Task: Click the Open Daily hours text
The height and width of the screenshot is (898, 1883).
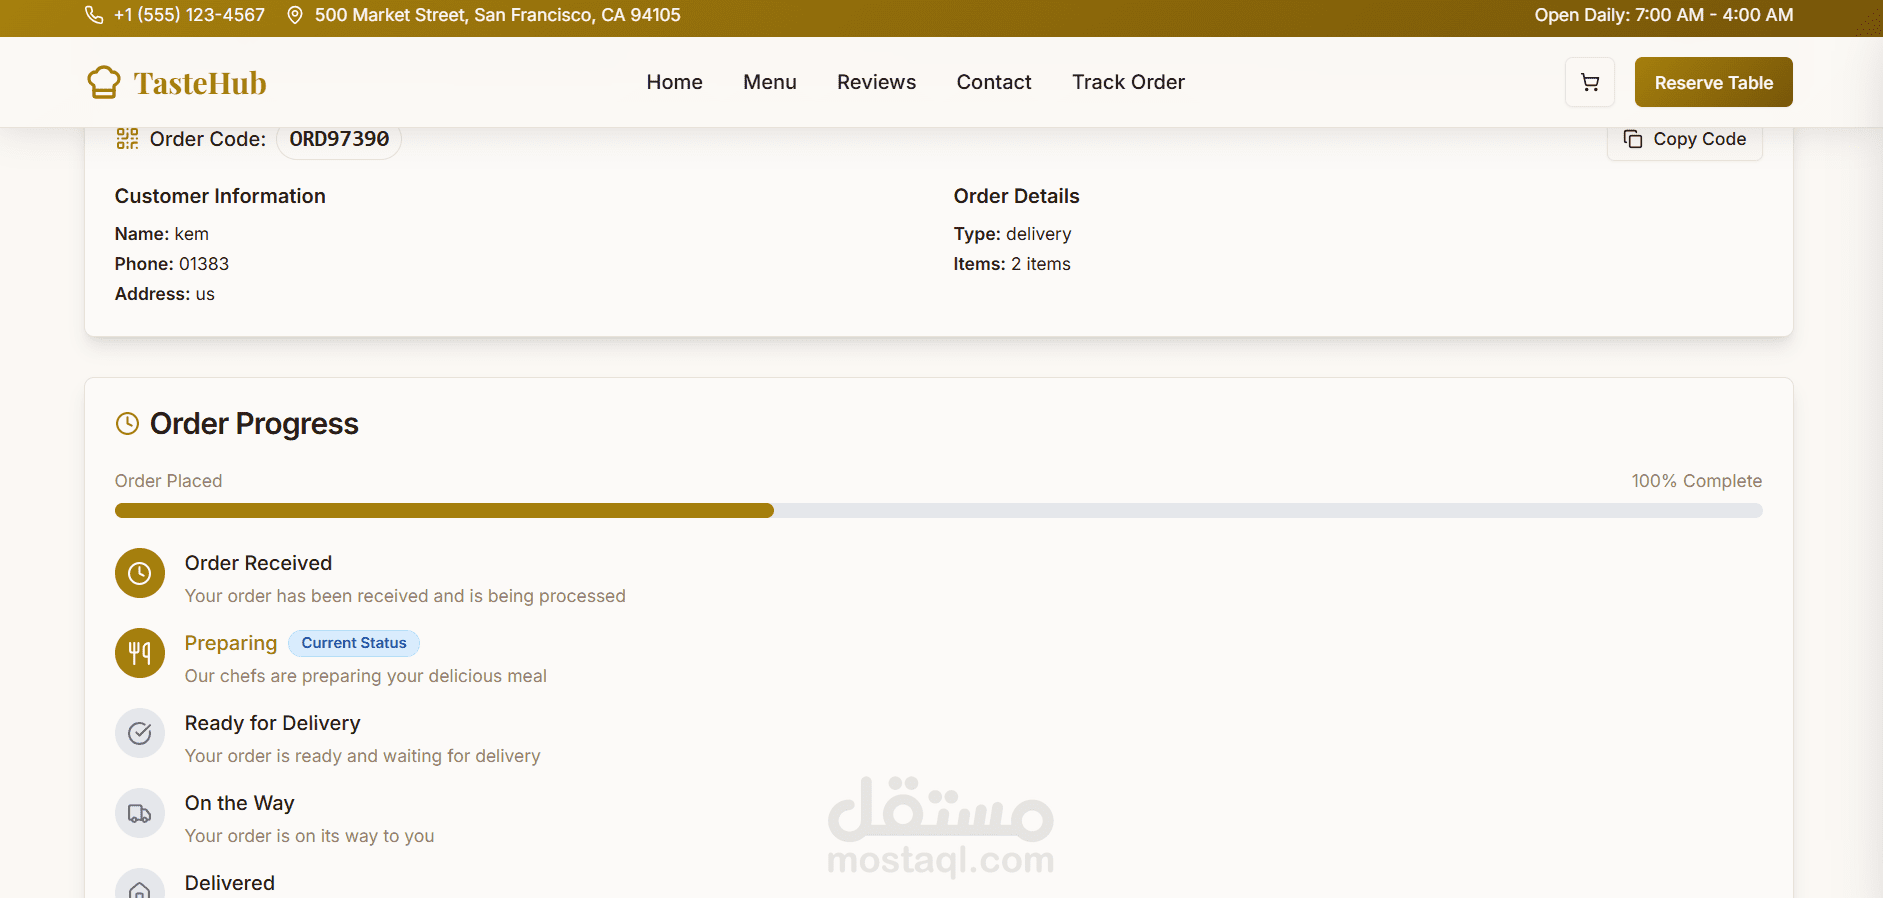Action: click(x=1664, y=15)
